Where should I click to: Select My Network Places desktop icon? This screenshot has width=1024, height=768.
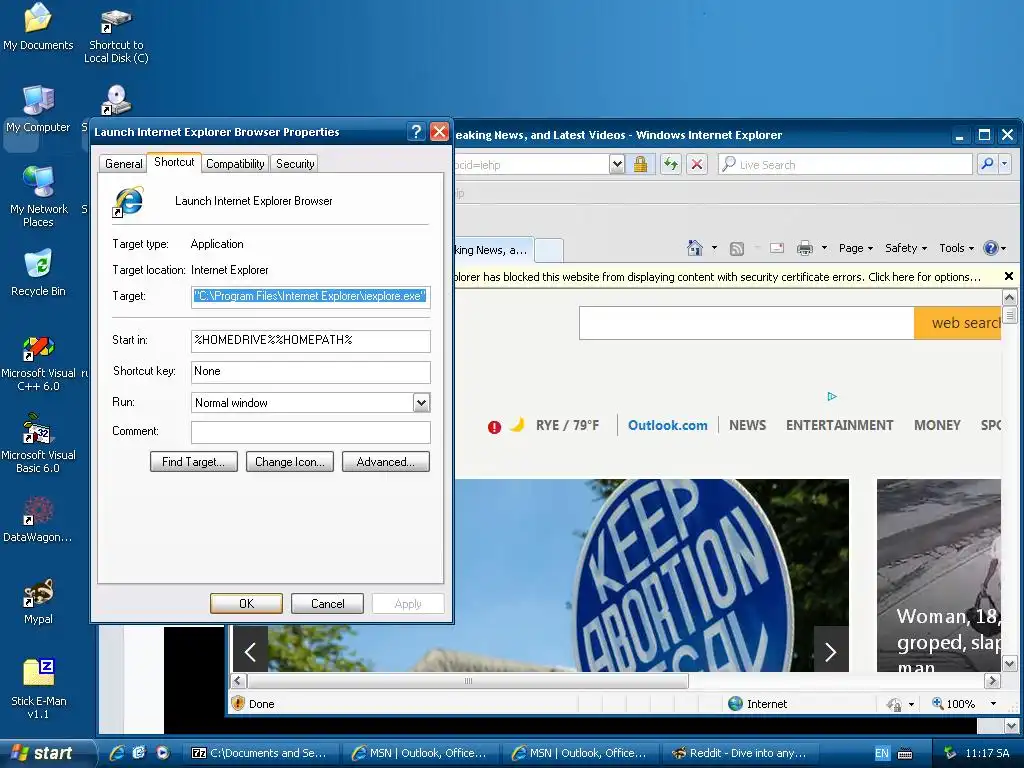pyautogui.click(x=38, y=197)
